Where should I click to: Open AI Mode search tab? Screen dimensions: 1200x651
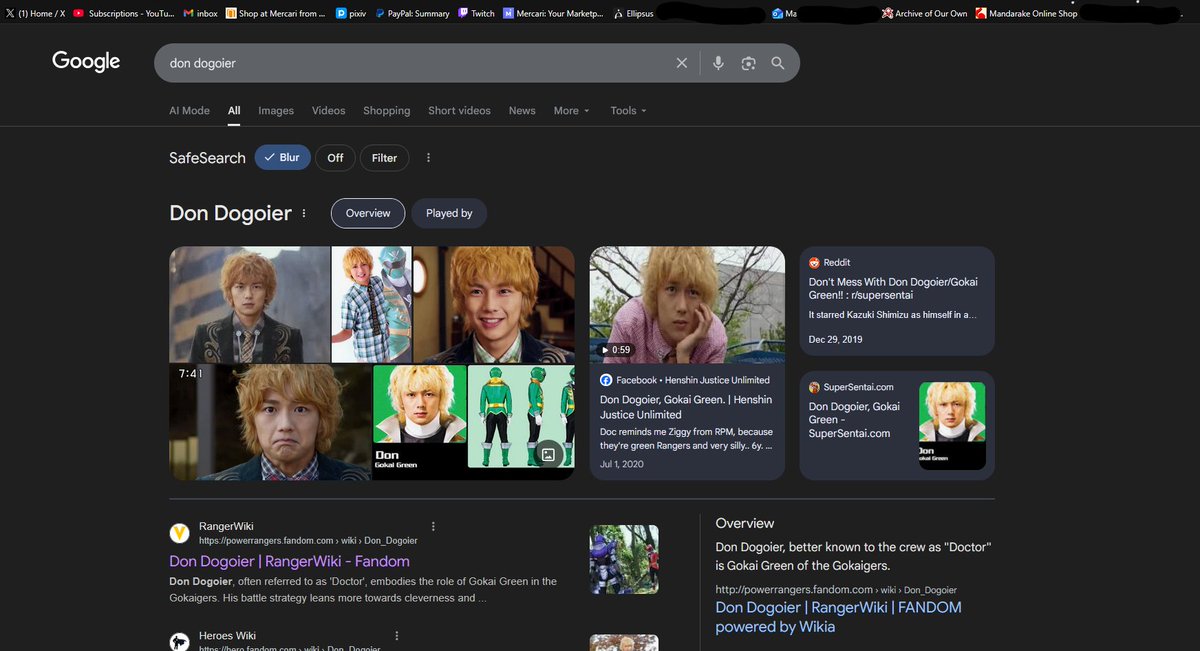coord(189,111)
